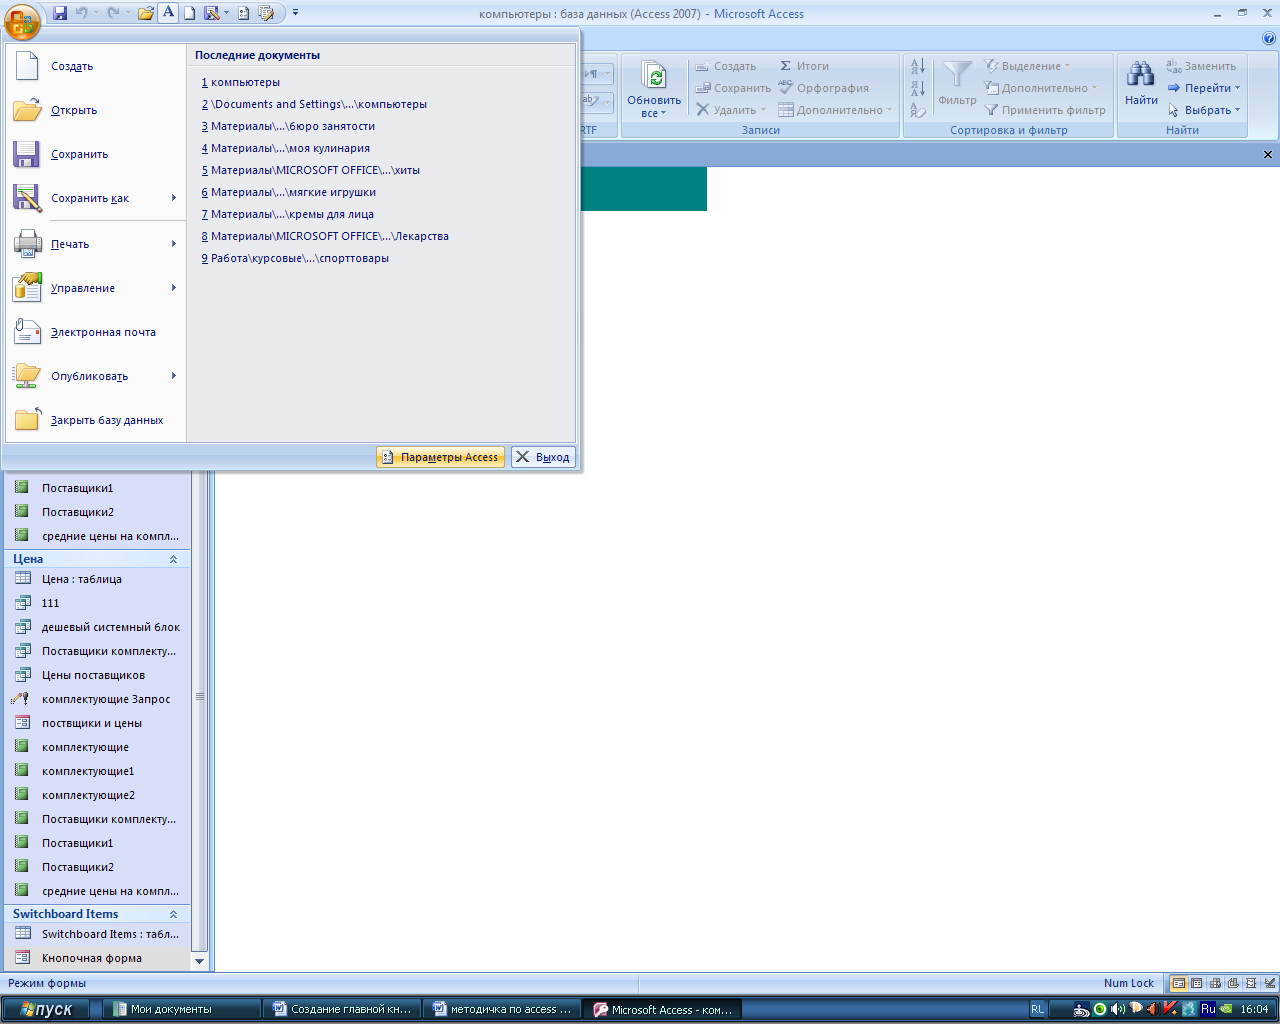Click the blank page icon in Quick Access
Viewport: 1280px width, 1024px height.
(x=189, y=13)
